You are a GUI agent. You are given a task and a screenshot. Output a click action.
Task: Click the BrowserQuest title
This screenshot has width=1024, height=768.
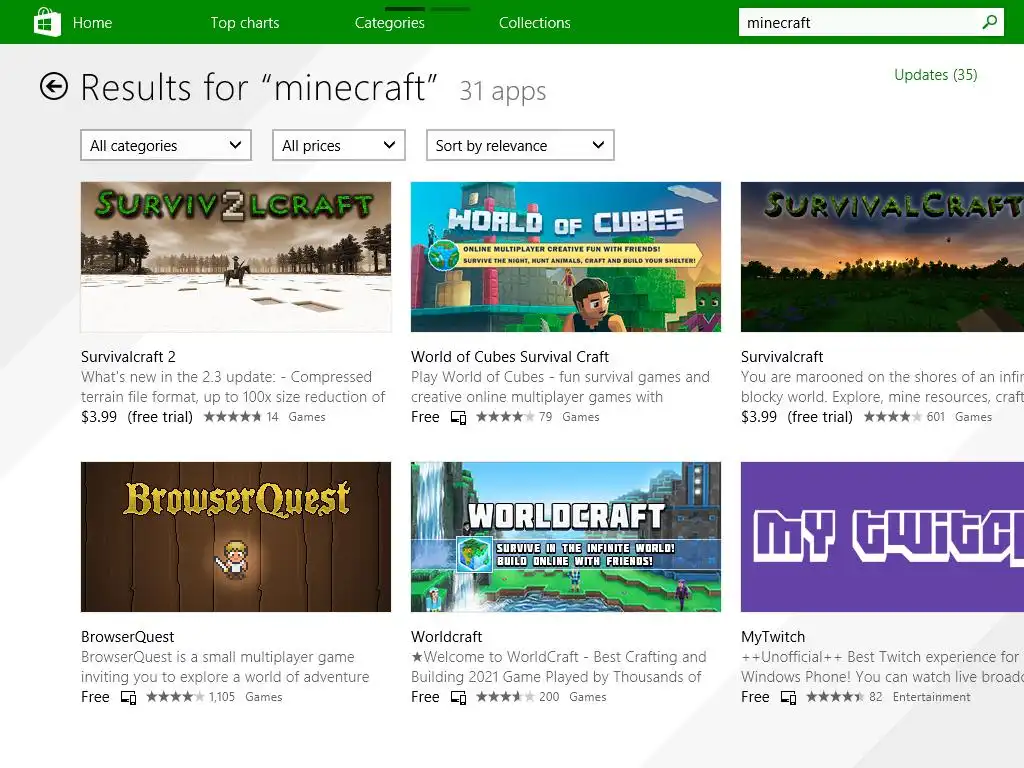pos(127,637)
